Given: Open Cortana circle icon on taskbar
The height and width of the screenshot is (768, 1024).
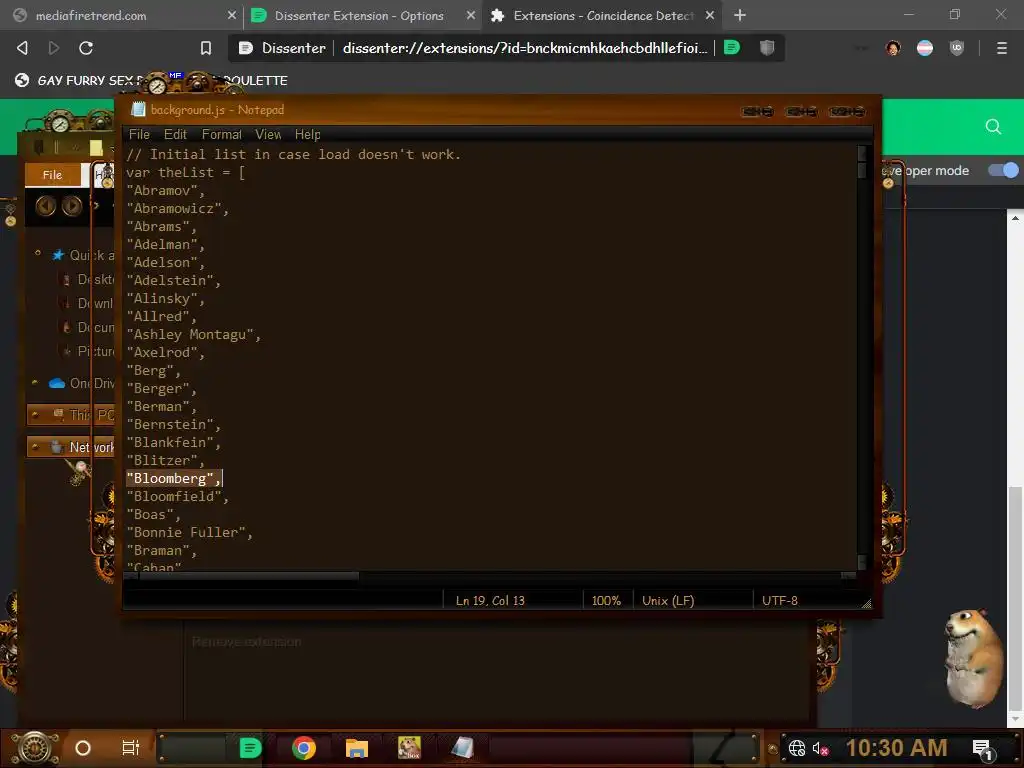Looking at the screenshot, I should click(83, 748).
